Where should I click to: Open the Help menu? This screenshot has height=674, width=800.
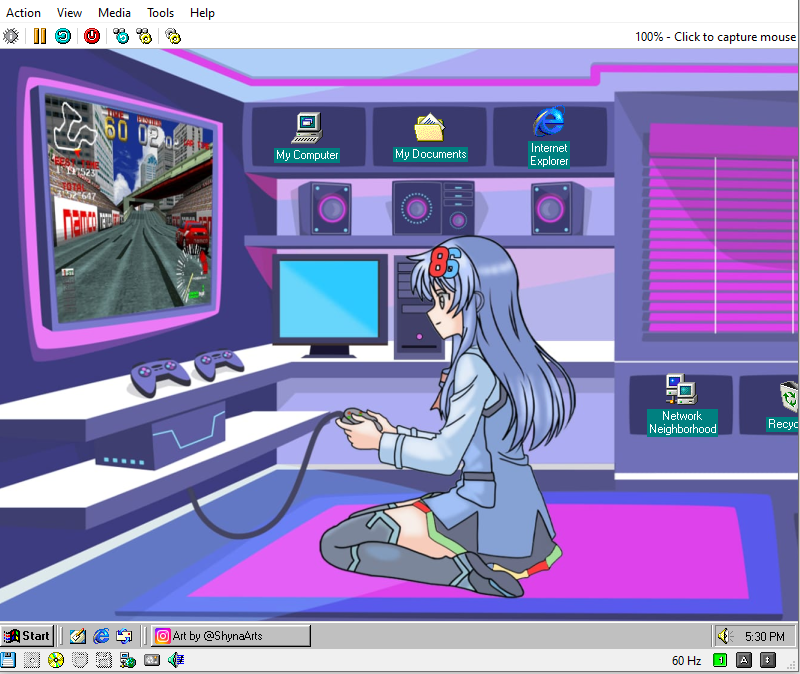coord(202,13)
